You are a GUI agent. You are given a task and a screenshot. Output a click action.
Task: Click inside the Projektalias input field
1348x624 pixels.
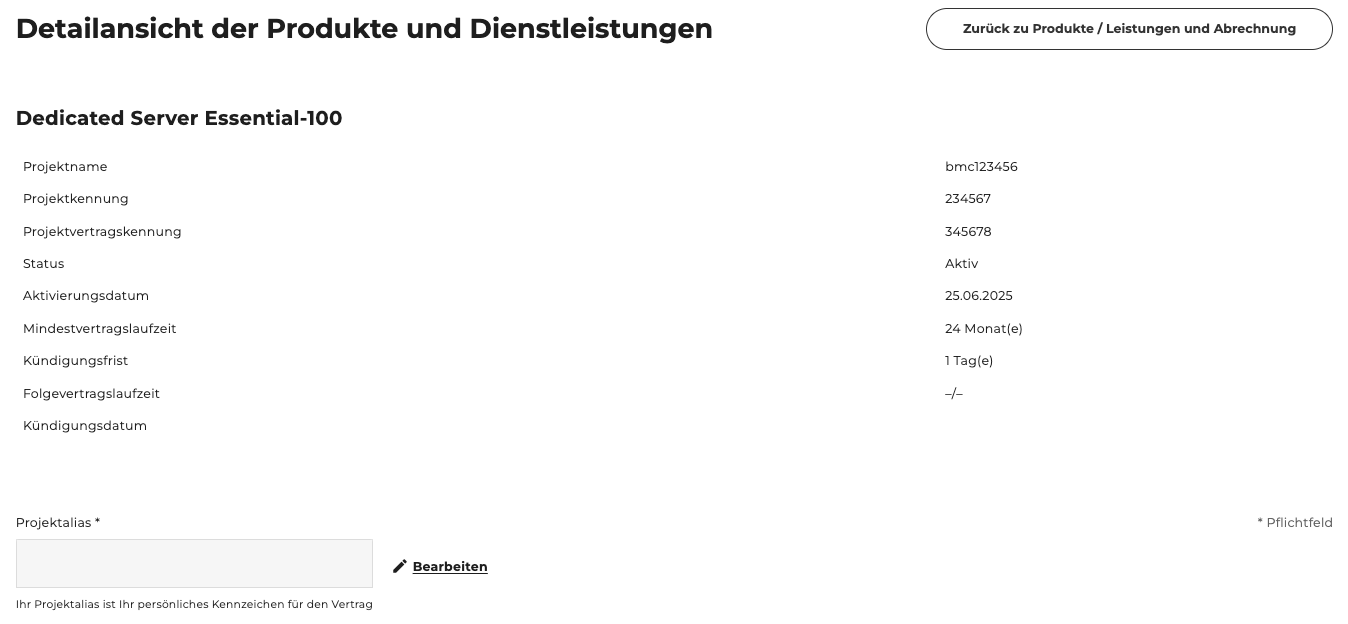(194, 563)
